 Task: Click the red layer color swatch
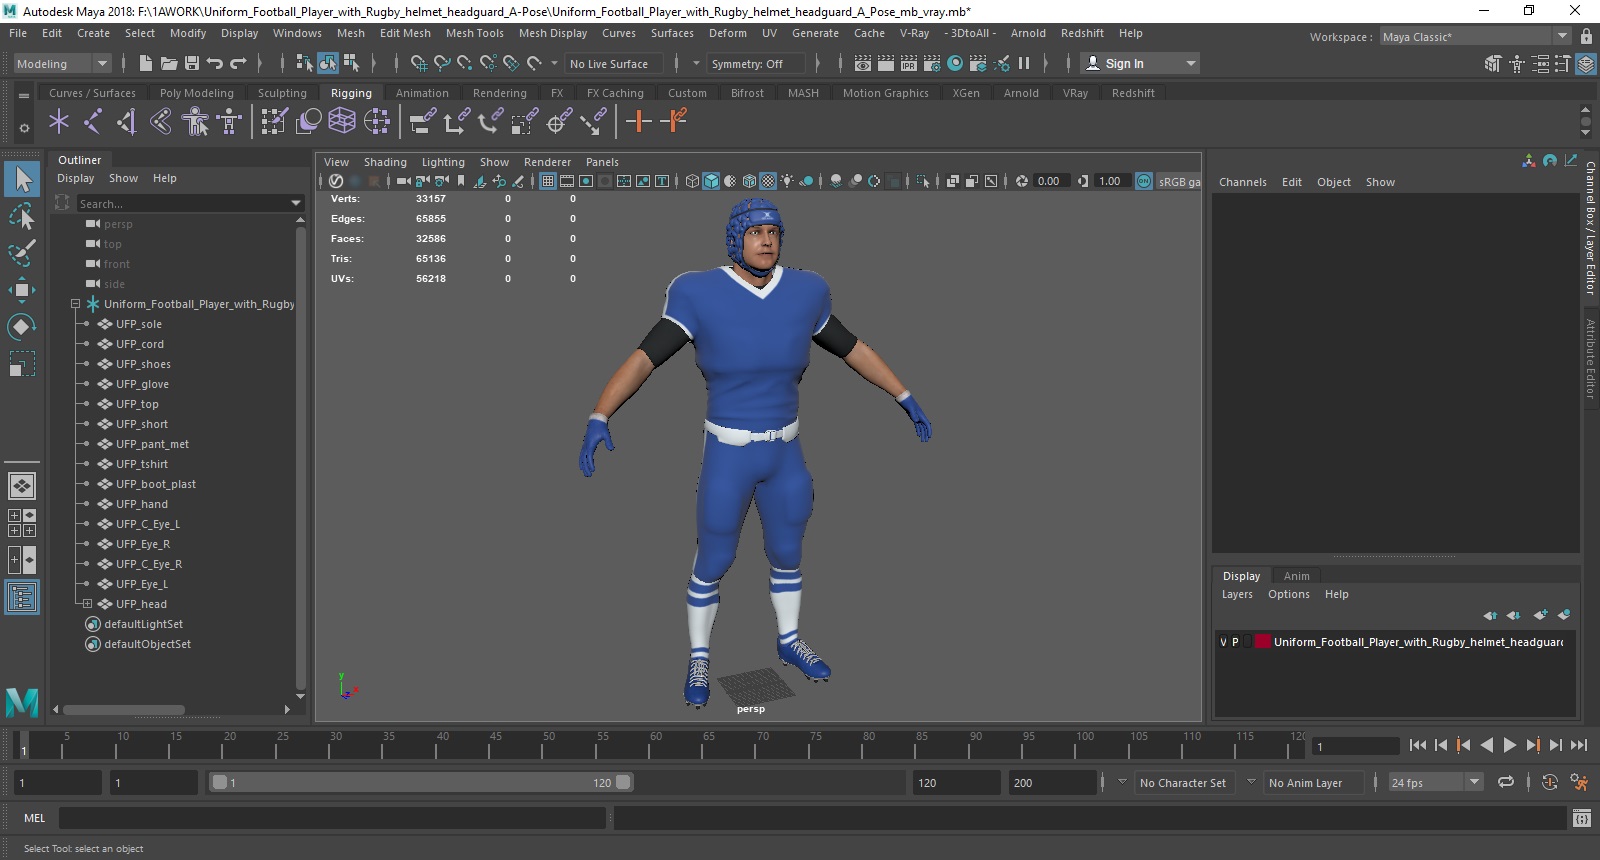pos(1262,642)
